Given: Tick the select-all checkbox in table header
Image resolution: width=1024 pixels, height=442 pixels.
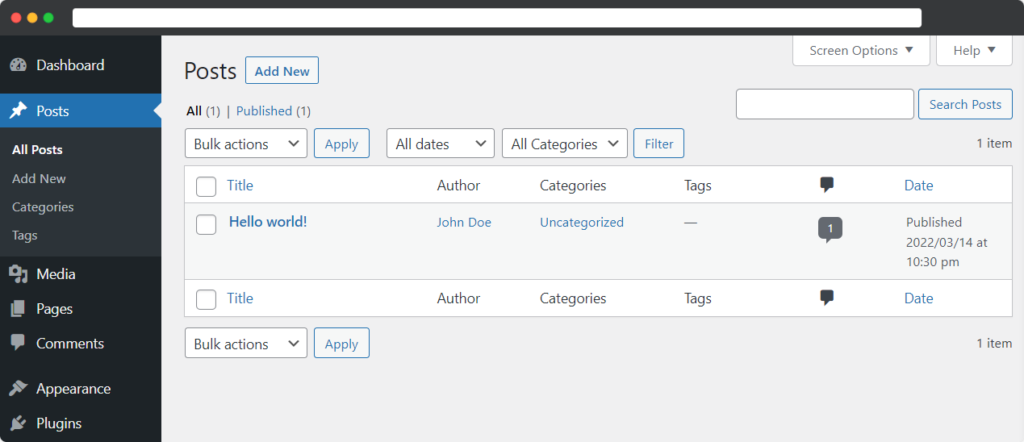Looking at the screenshot, I should pyautogui.click(x=206, y=187).
